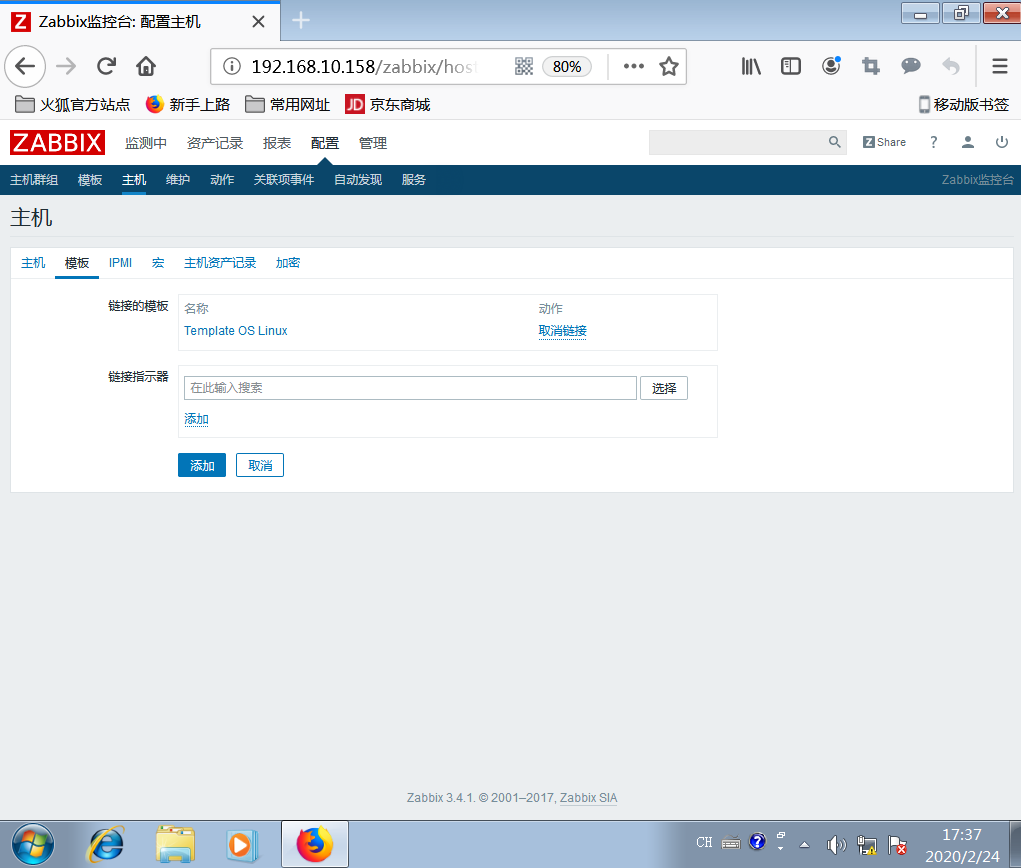Image resolution: width=1021 pixels, height=868 pixels.
Task: Switch to the IPMI tab
Action: tap(120, 262)
